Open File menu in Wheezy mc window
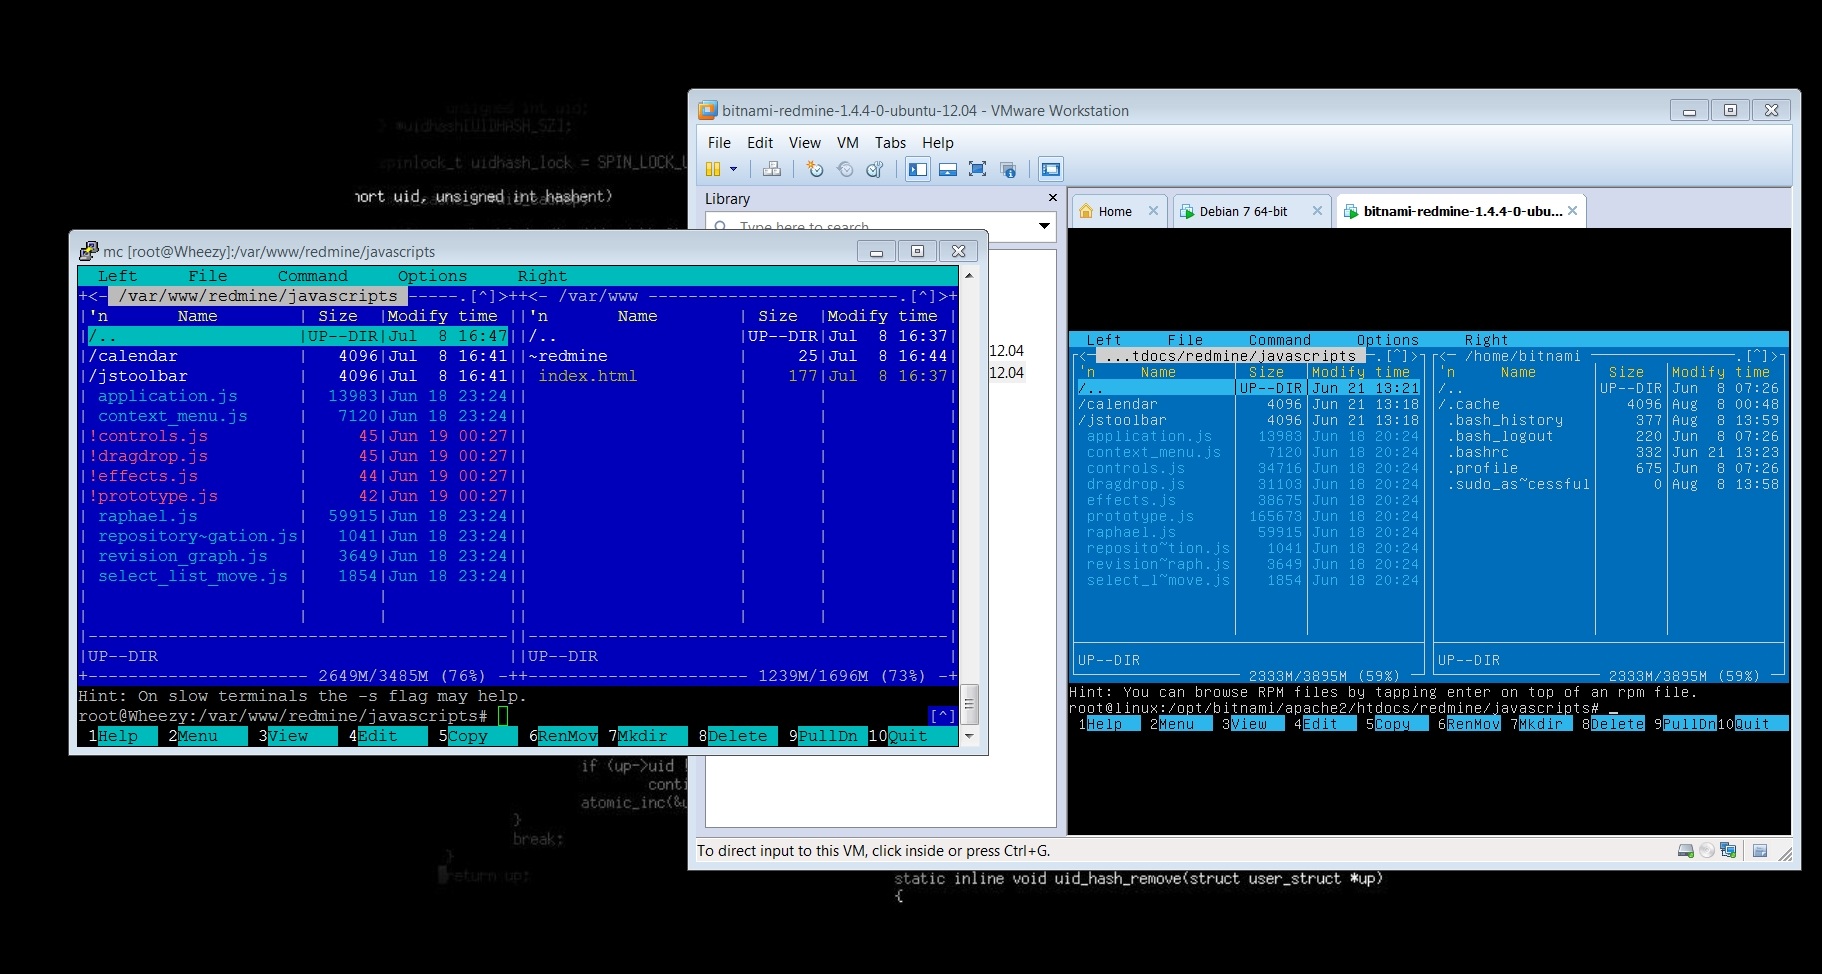The height and width of the screenshot is (974, 1822). point(207,276)
